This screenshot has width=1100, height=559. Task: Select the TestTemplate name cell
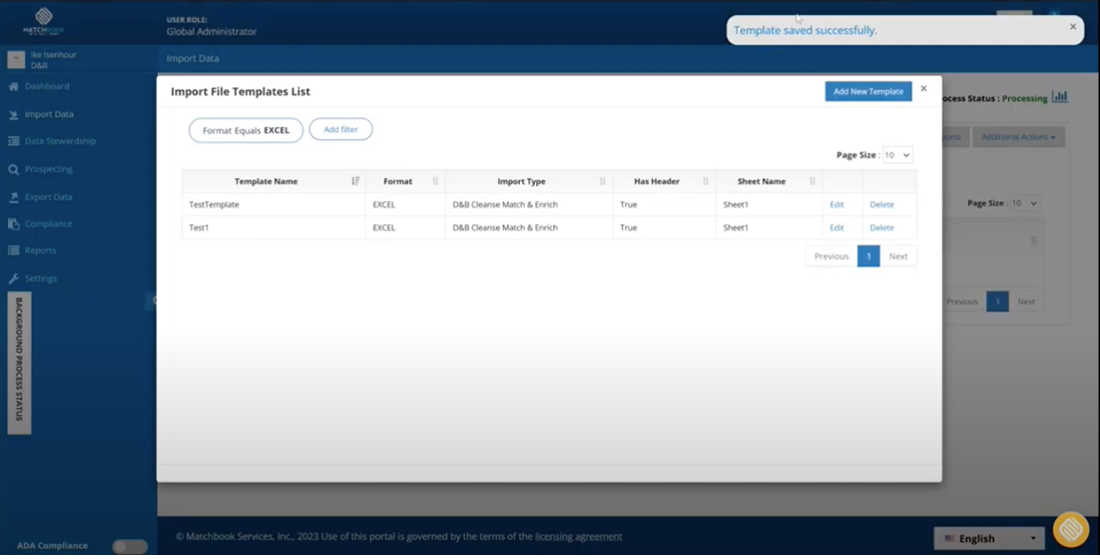pyautogui.click(x=274, y=205)
